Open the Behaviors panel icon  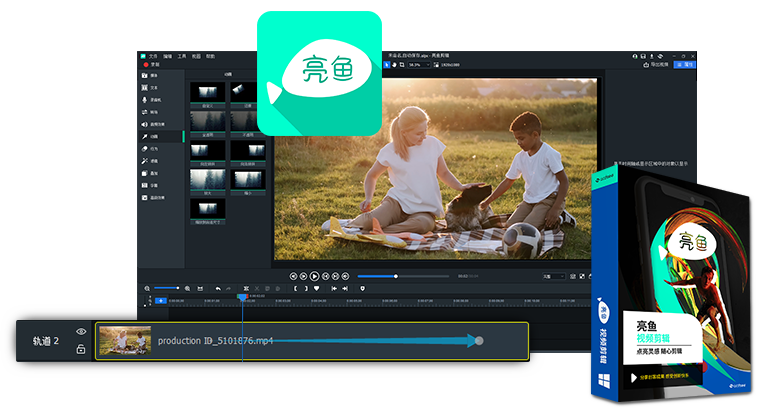point(145,149)
